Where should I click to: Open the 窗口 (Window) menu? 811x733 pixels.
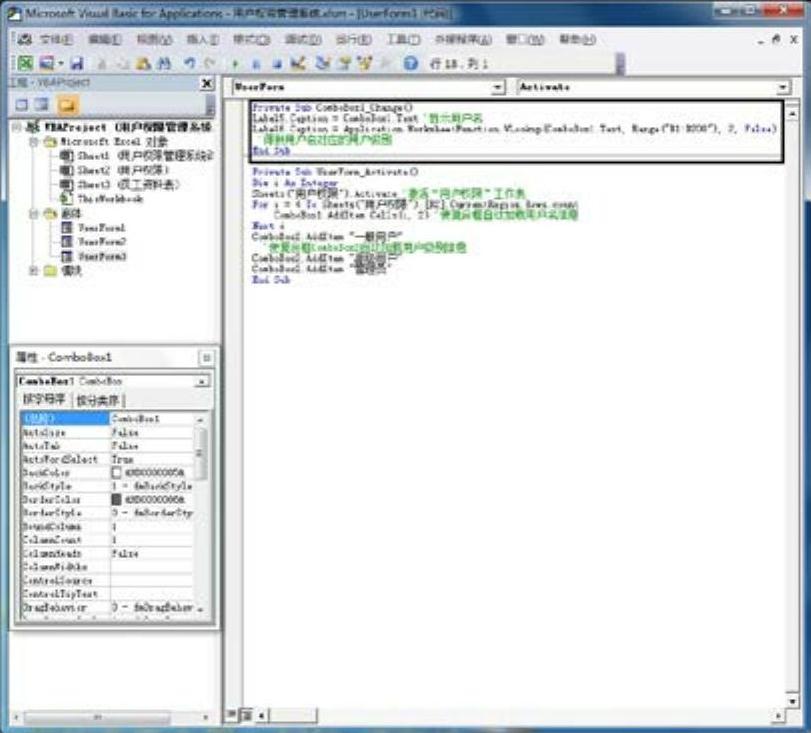(x=525, y=39)
